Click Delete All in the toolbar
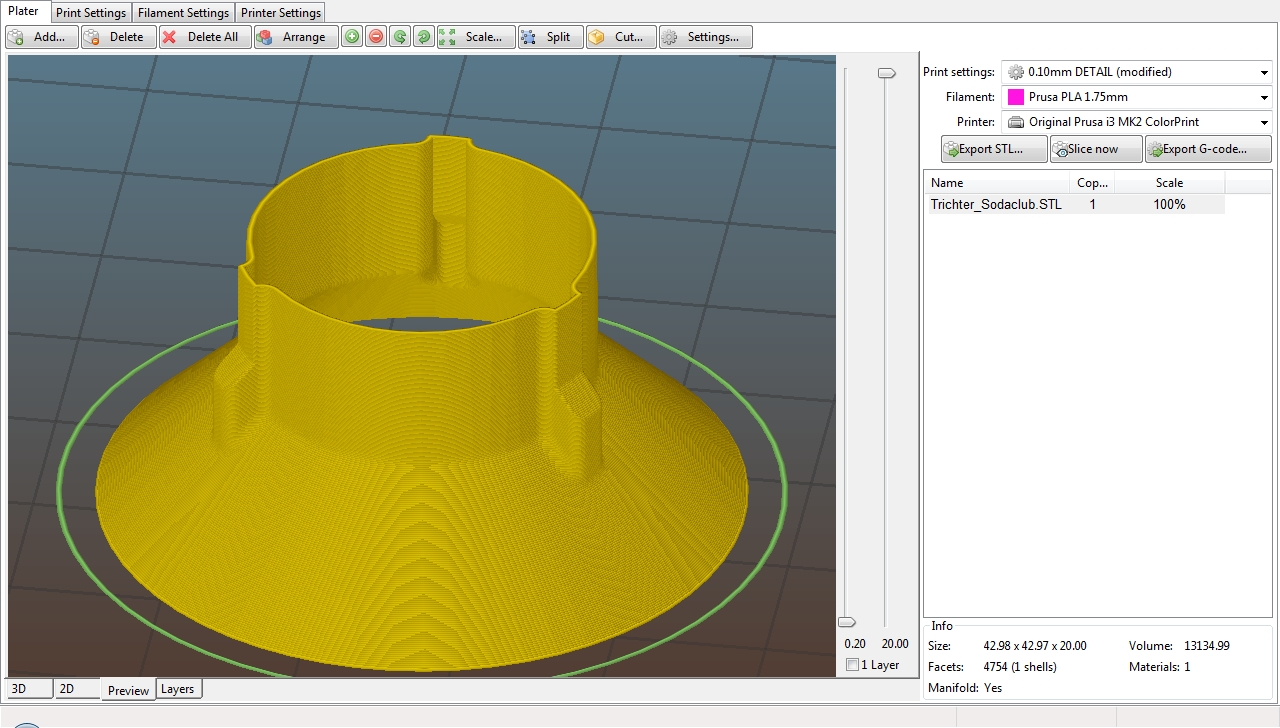This screenshot has width=1280, height=728. coord(205,37)
